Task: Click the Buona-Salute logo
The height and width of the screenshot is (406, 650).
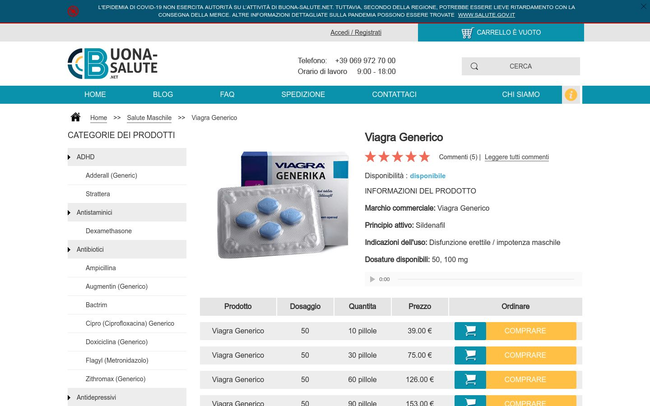Action: (x=112, y=63)
